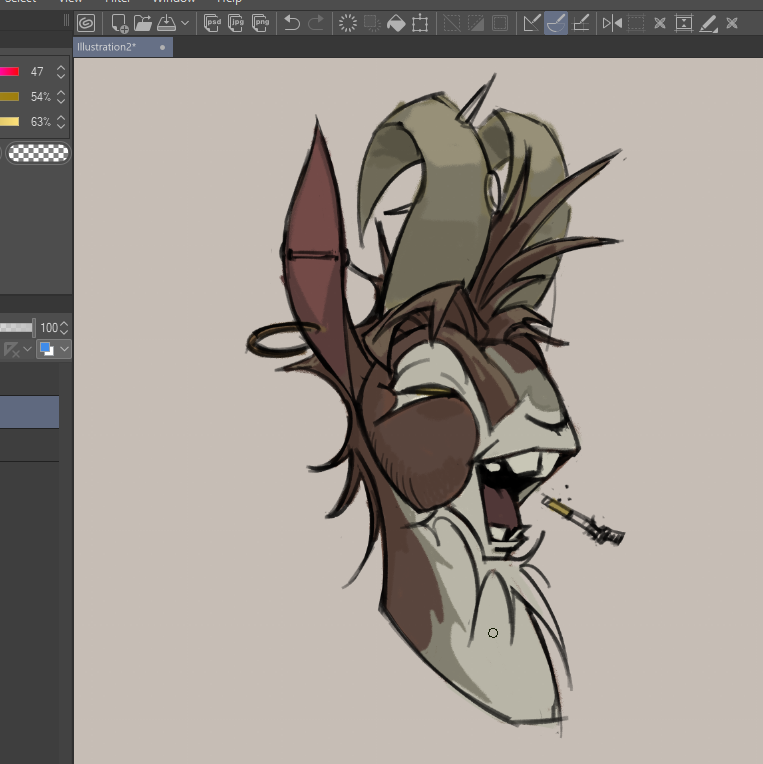Increase the 54% value with up arrow
Viewport: 763px width, 764px height.
(x=61, y=93)
